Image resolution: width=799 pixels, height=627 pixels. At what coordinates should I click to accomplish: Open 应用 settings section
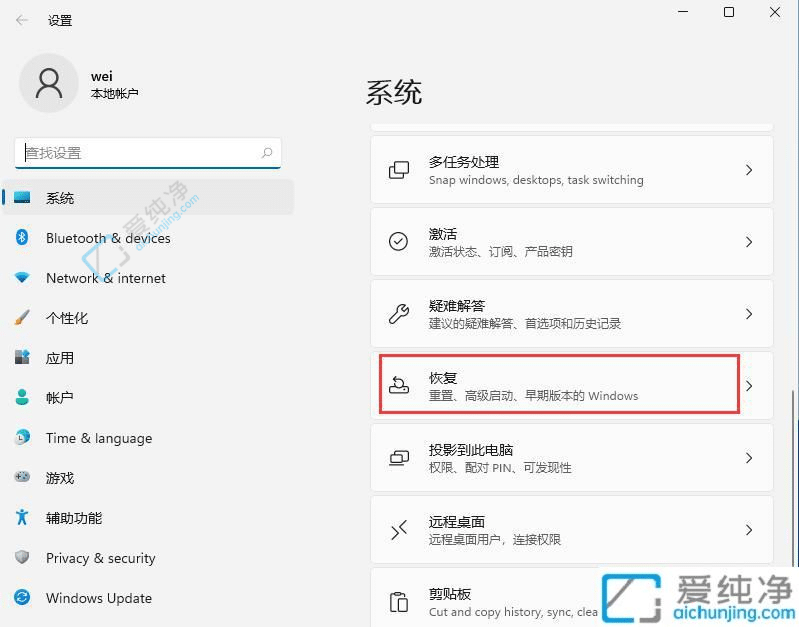tap(148, 357)
